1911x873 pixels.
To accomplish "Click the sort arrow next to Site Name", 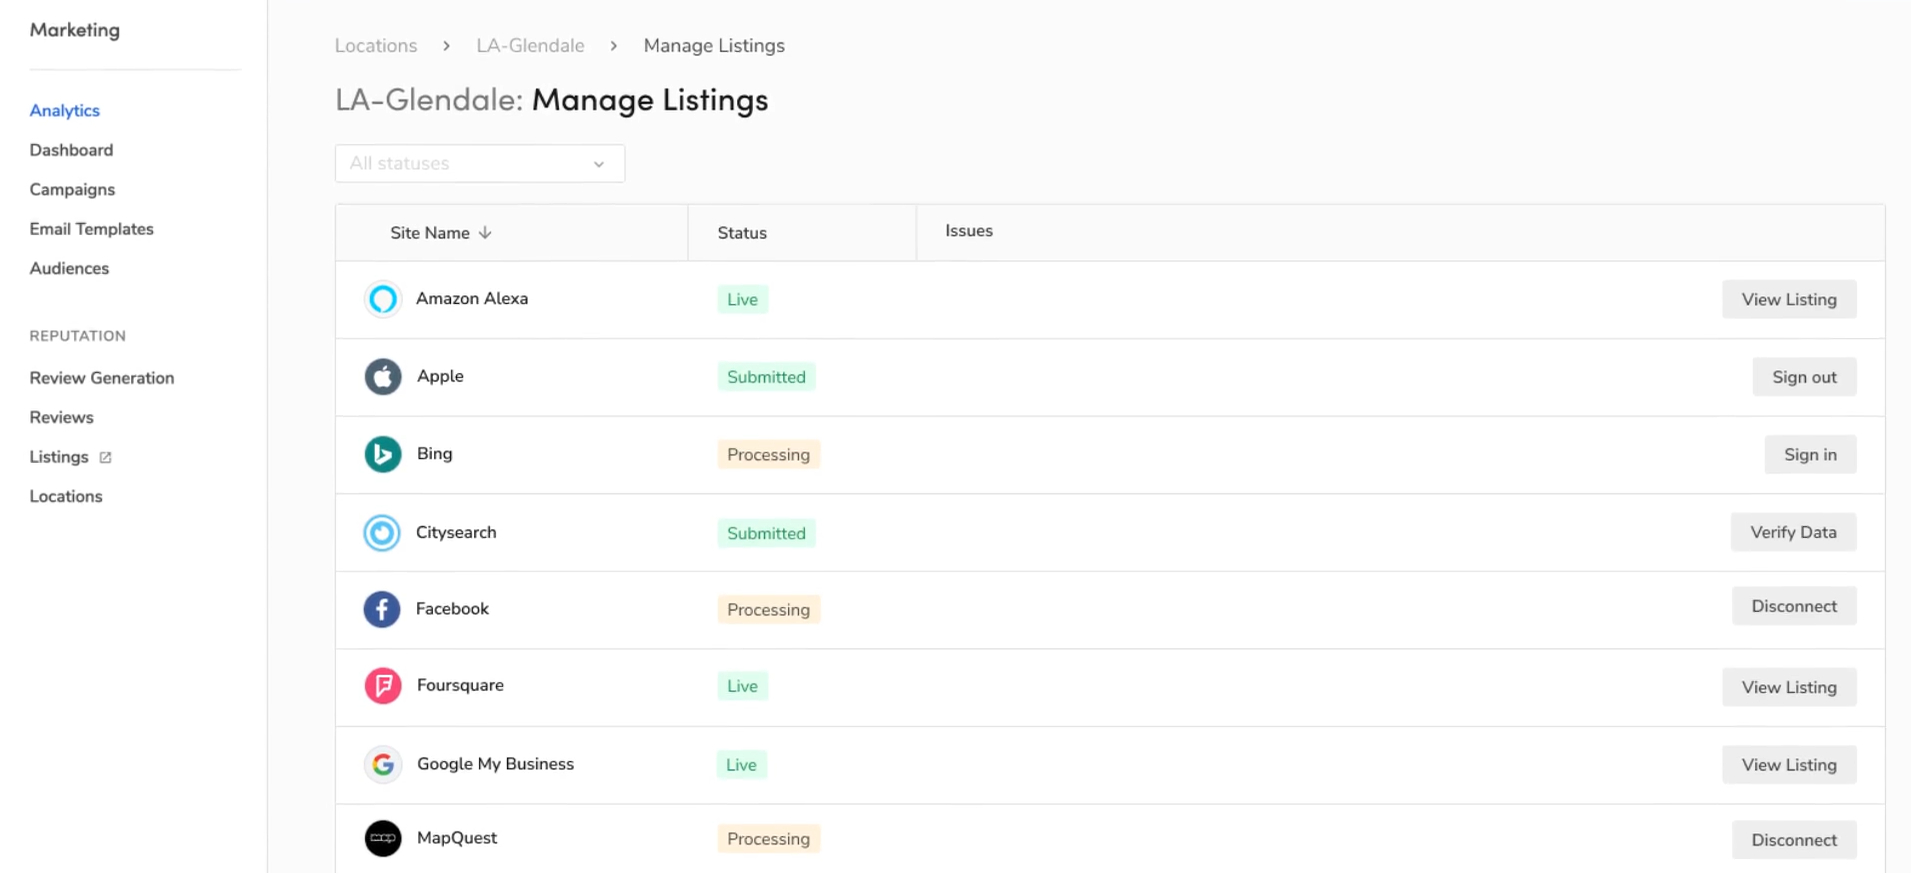I will click(485, 233).
